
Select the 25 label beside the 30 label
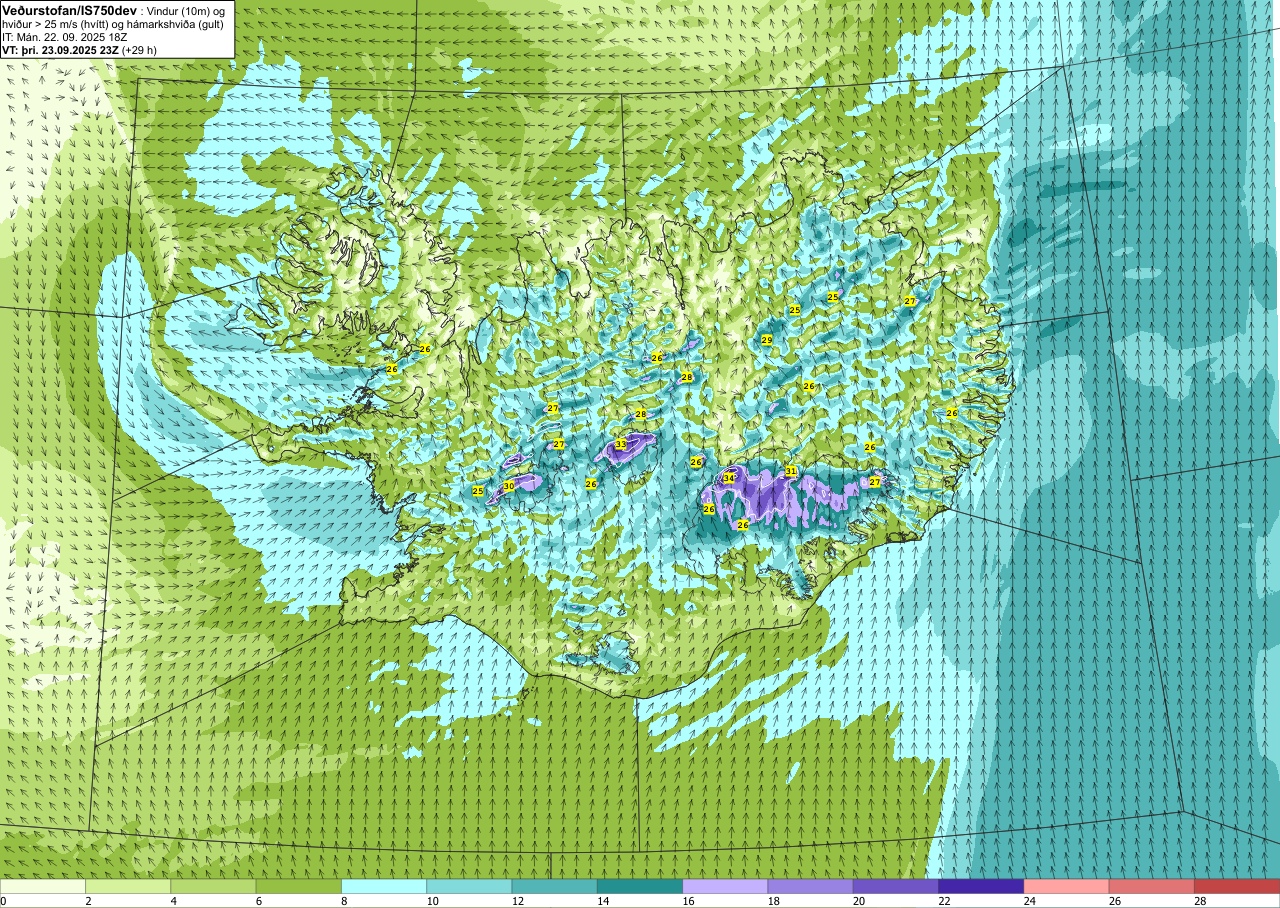(478, 491)
